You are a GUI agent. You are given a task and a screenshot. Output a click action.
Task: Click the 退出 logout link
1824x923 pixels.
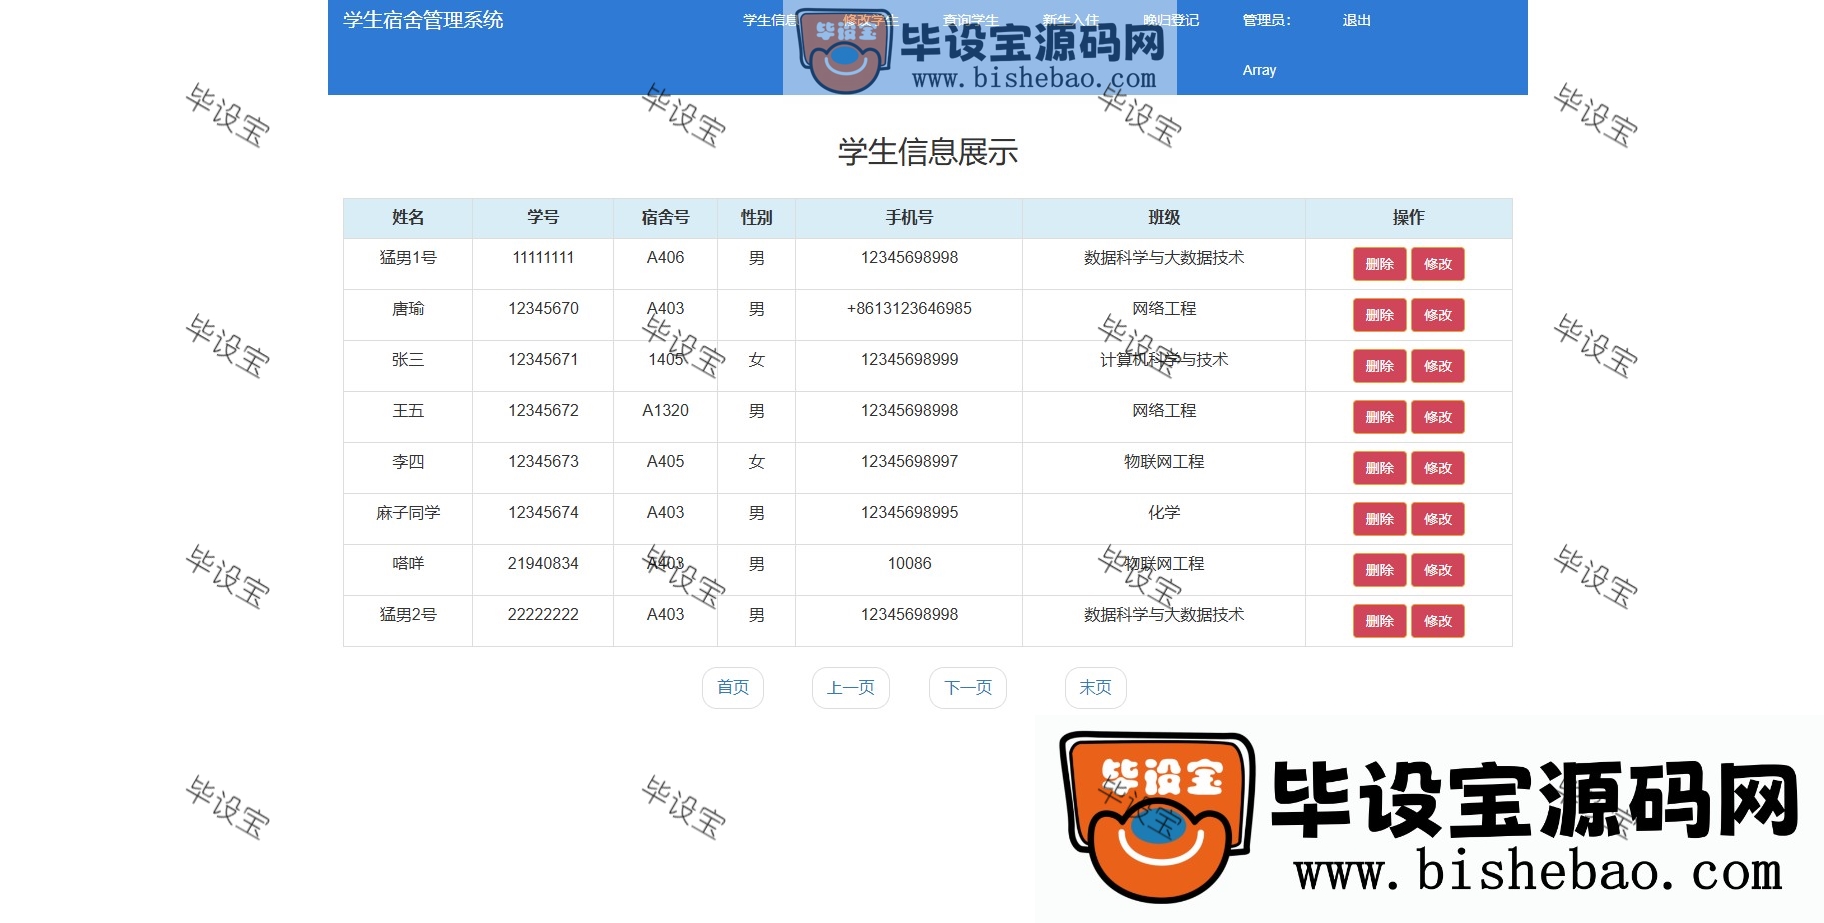point(1356,20)
